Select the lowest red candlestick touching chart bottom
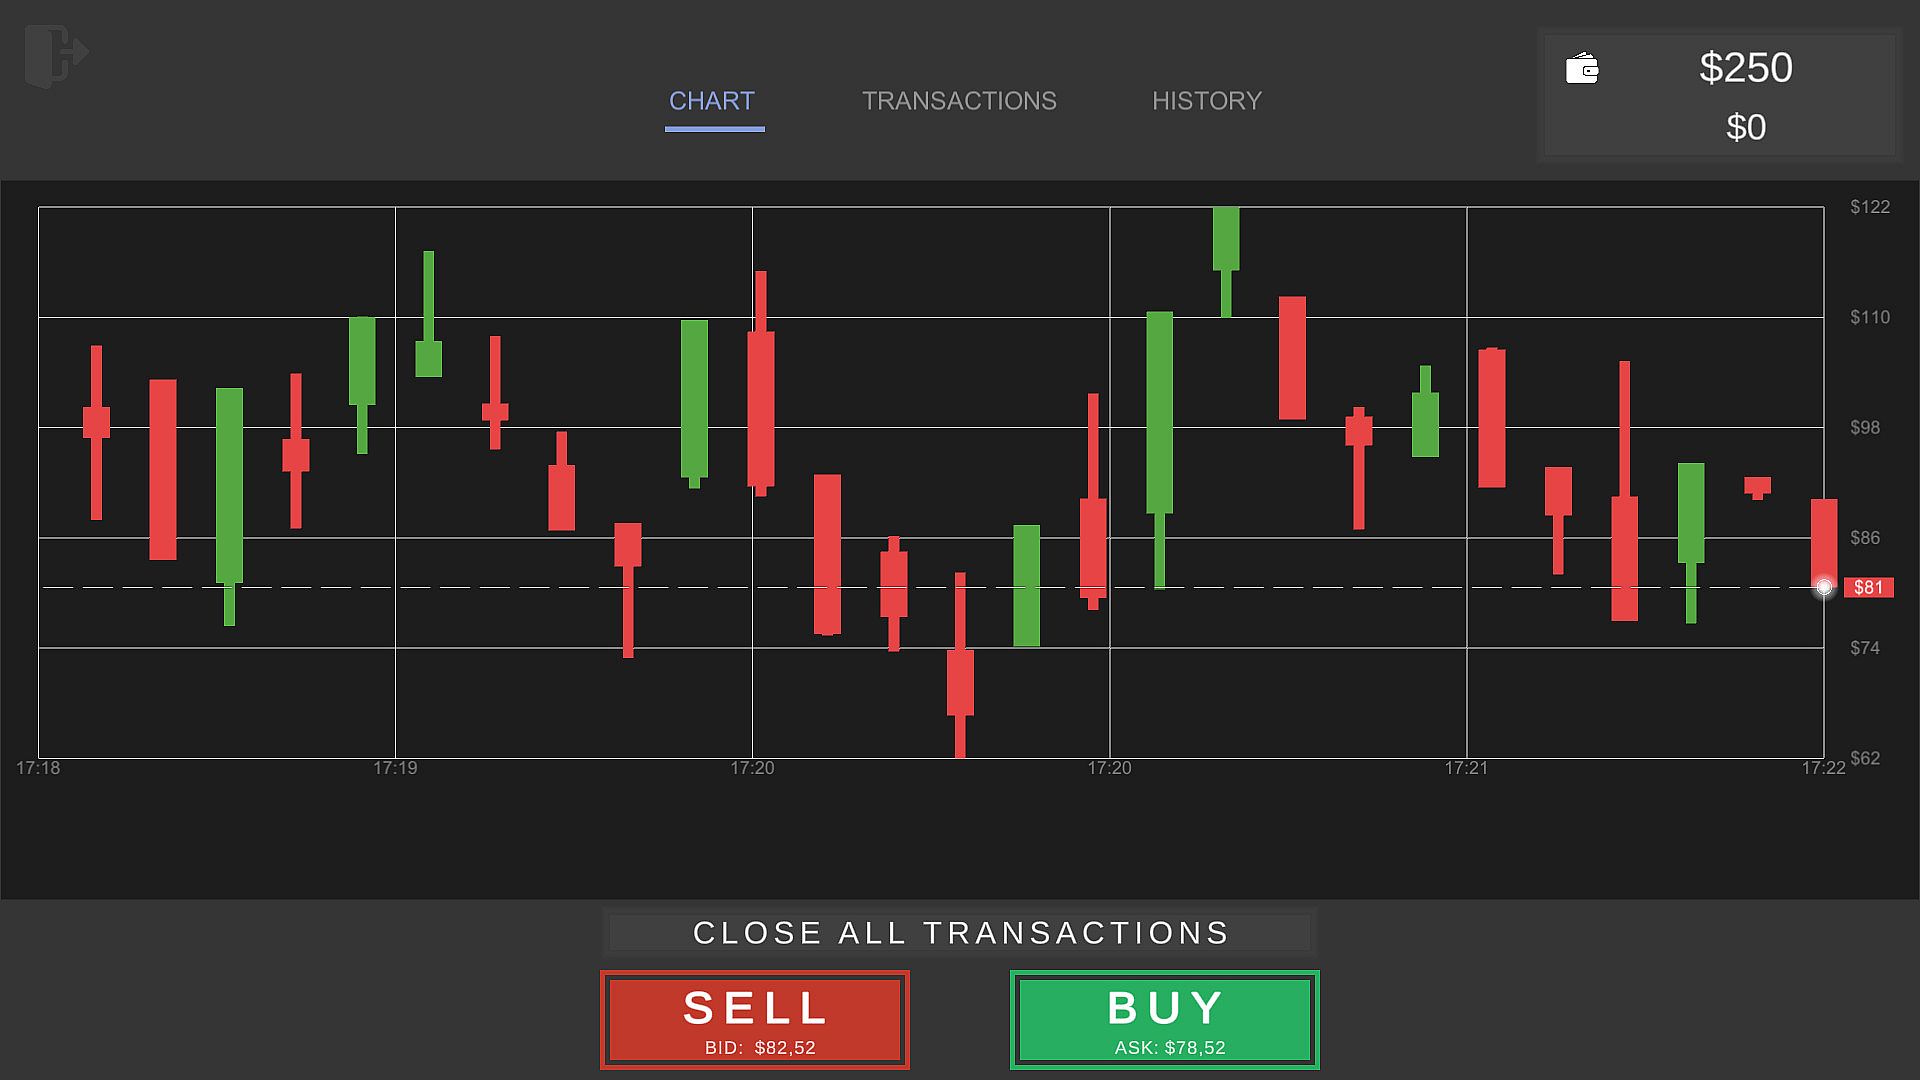This screenshot has width=1920, height=1080. pos(960,682)
